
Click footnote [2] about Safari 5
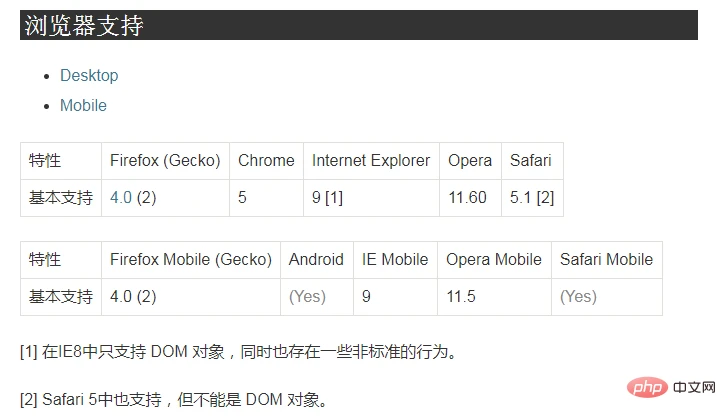(175, 399)
